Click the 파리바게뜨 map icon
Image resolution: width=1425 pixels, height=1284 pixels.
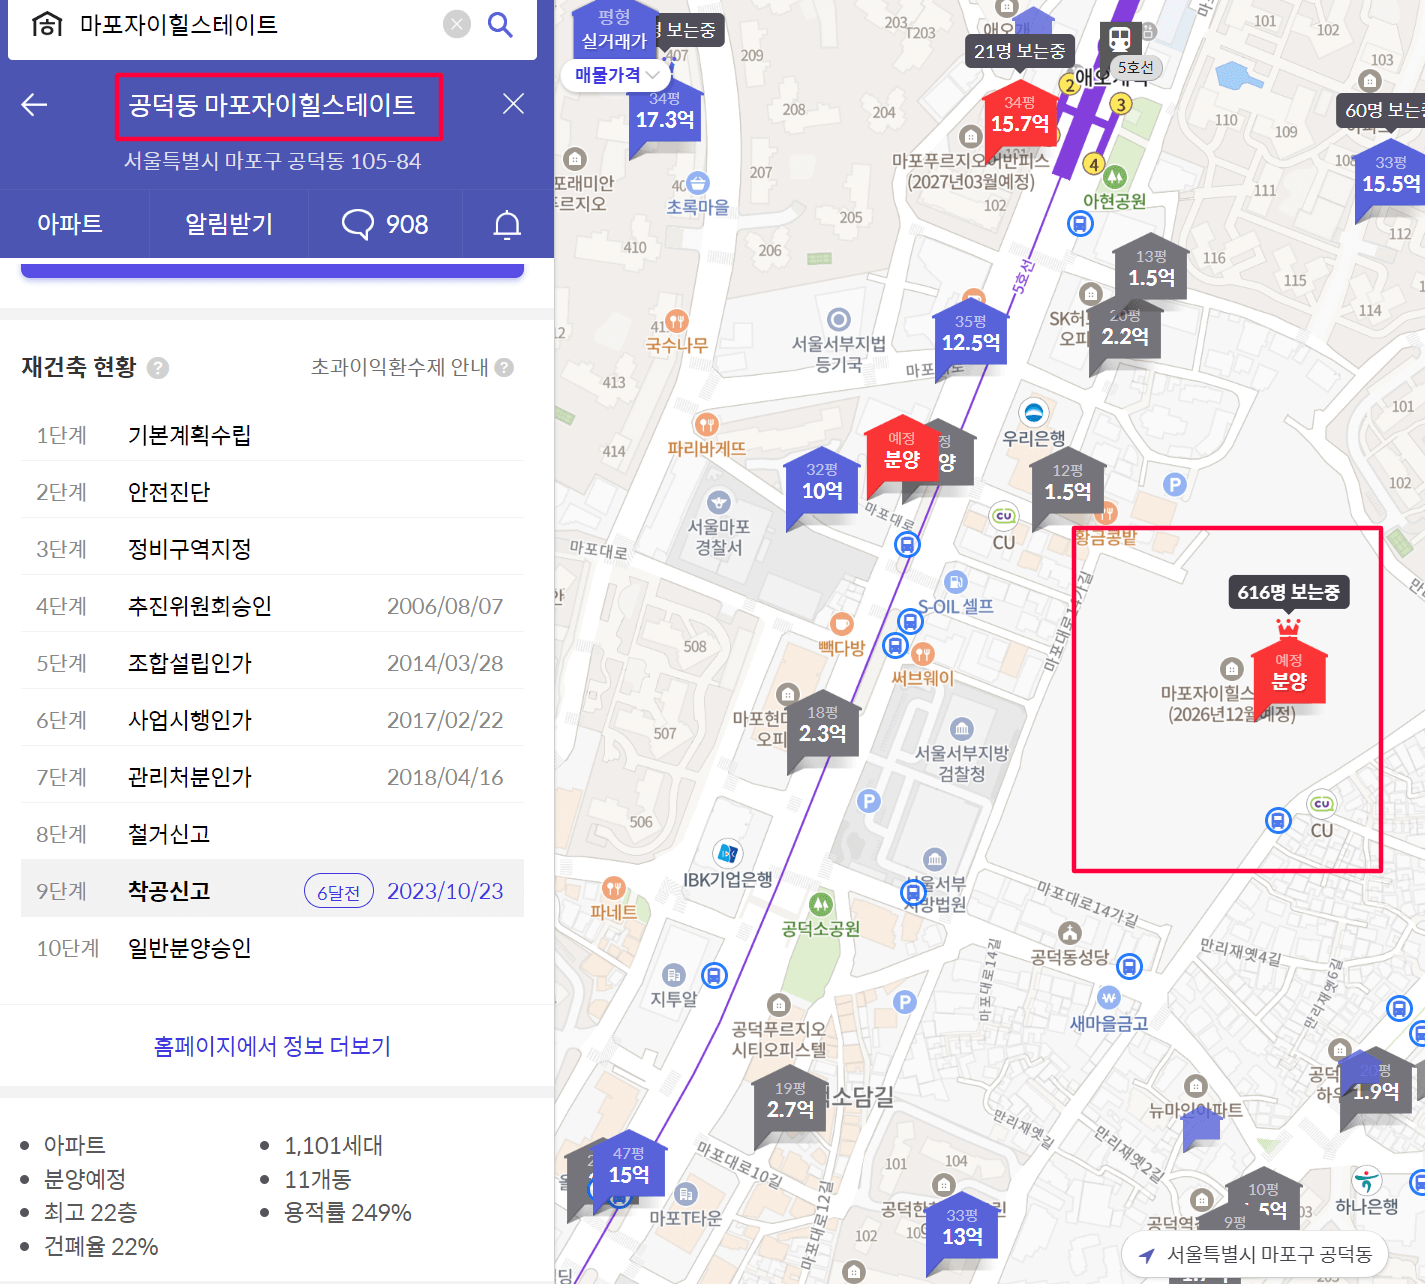pyautogui.click(x=706, y=424)
